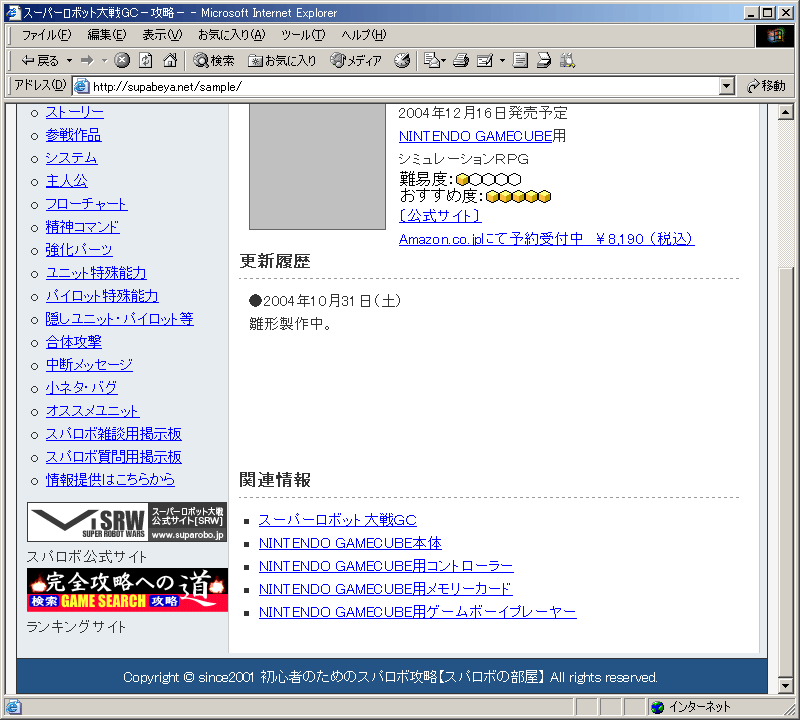Click the Forward arrow toolbar button
800x720 pixels.
coord(88,61)
